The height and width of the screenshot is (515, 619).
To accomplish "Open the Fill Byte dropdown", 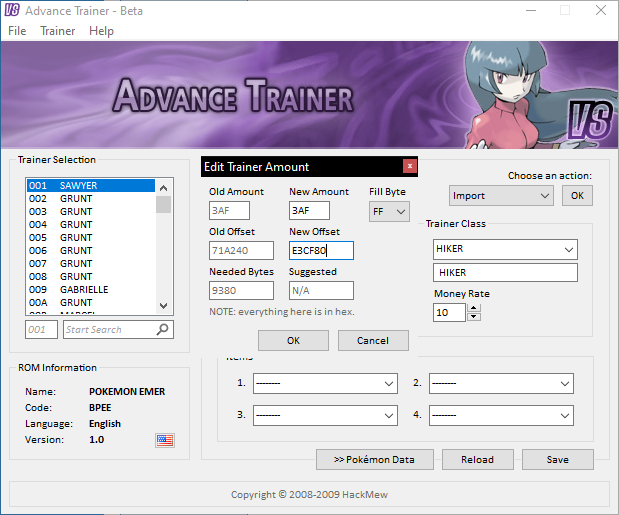I will (x=389, y=212).
